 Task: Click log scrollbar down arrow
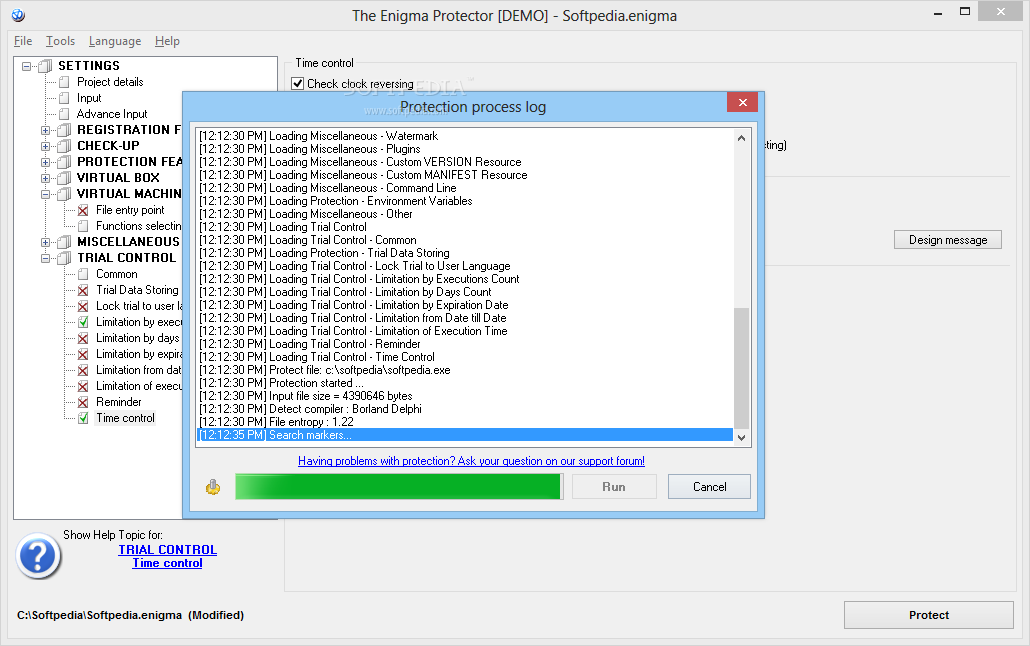point(742,438)
